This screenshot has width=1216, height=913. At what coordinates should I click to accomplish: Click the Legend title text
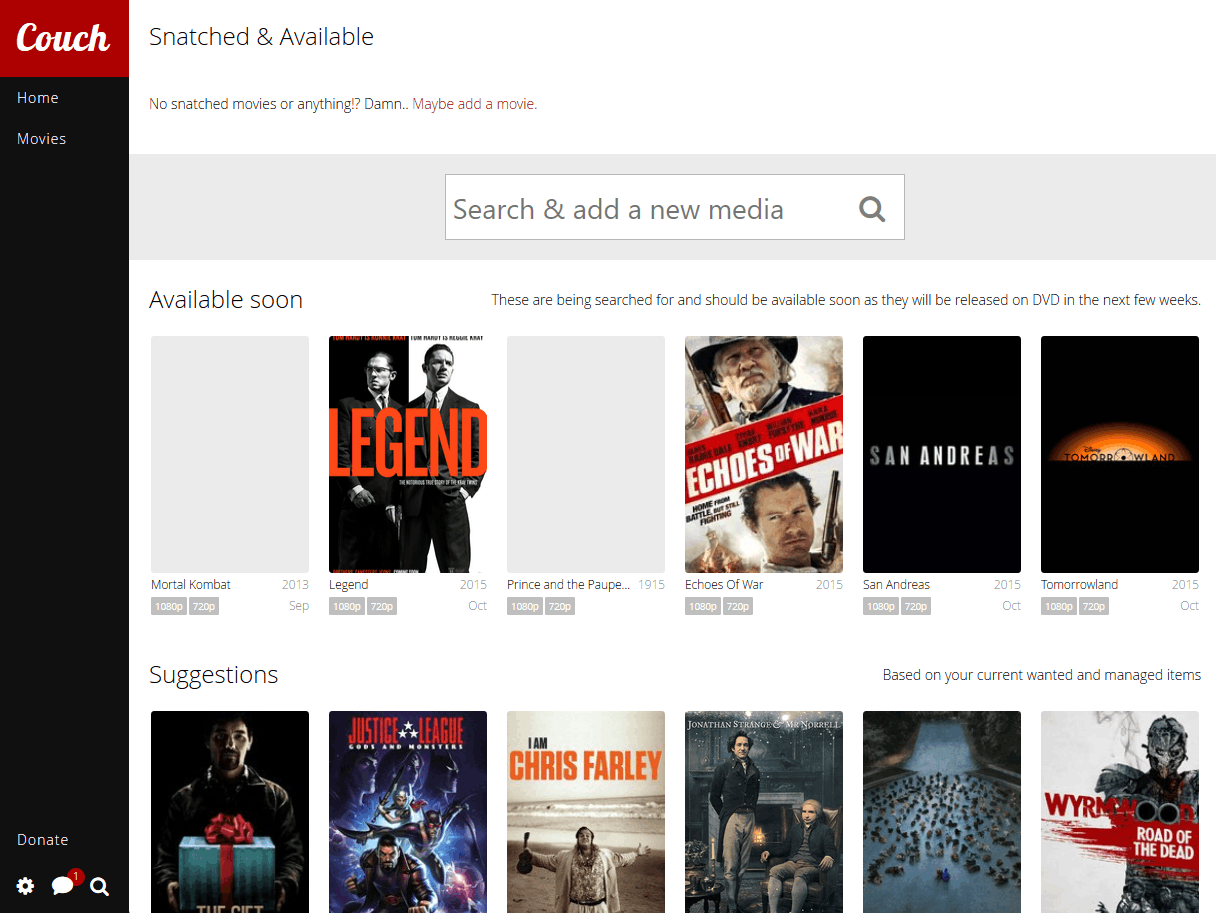tap(349, 585)
